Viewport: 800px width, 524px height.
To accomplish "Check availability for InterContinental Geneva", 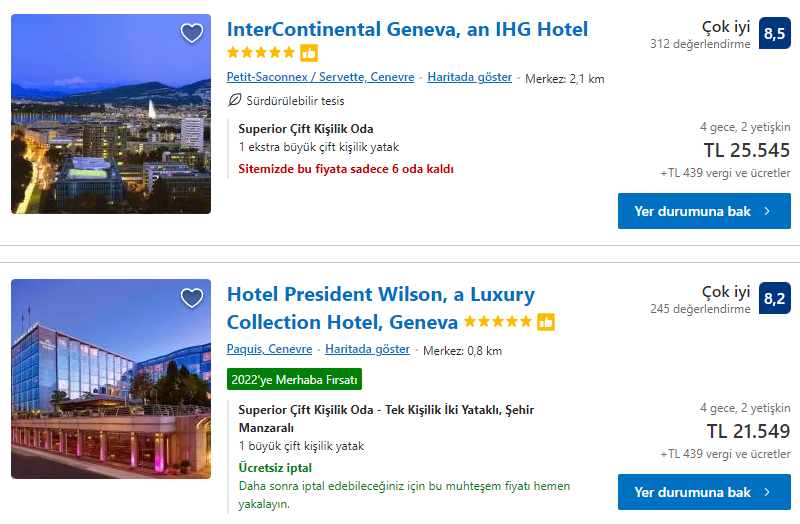I will click(704, 211).
